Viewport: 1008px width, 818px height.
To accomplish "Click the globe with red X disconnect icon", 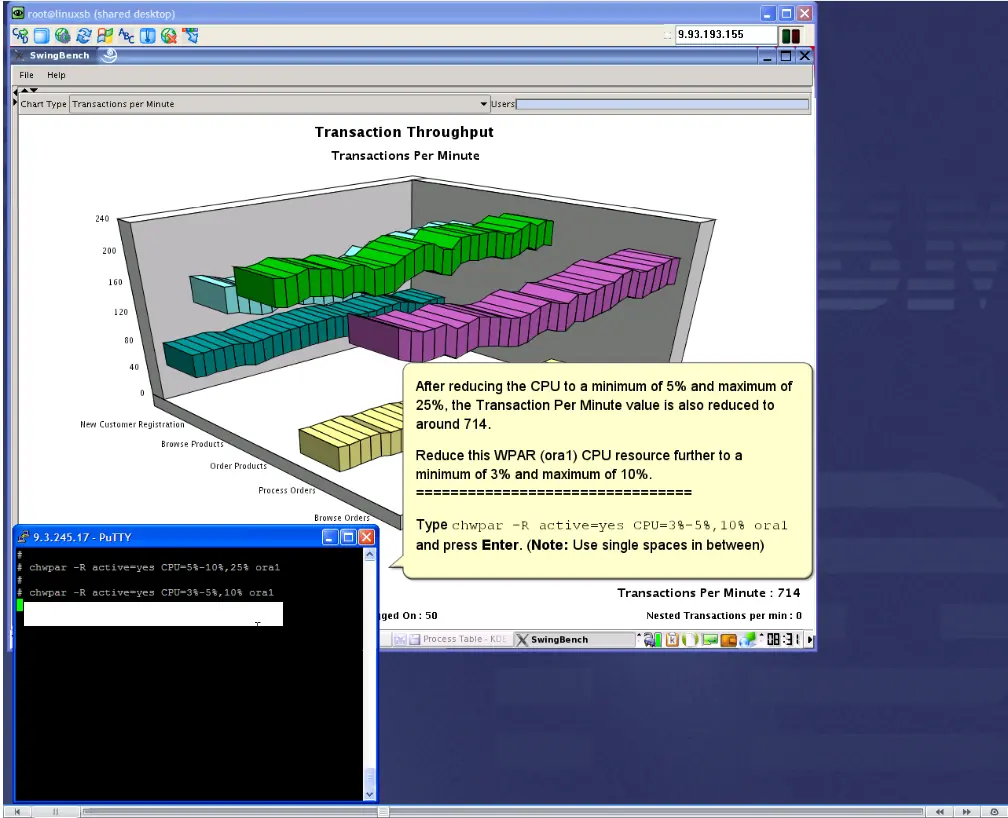I will coord(168,36).
